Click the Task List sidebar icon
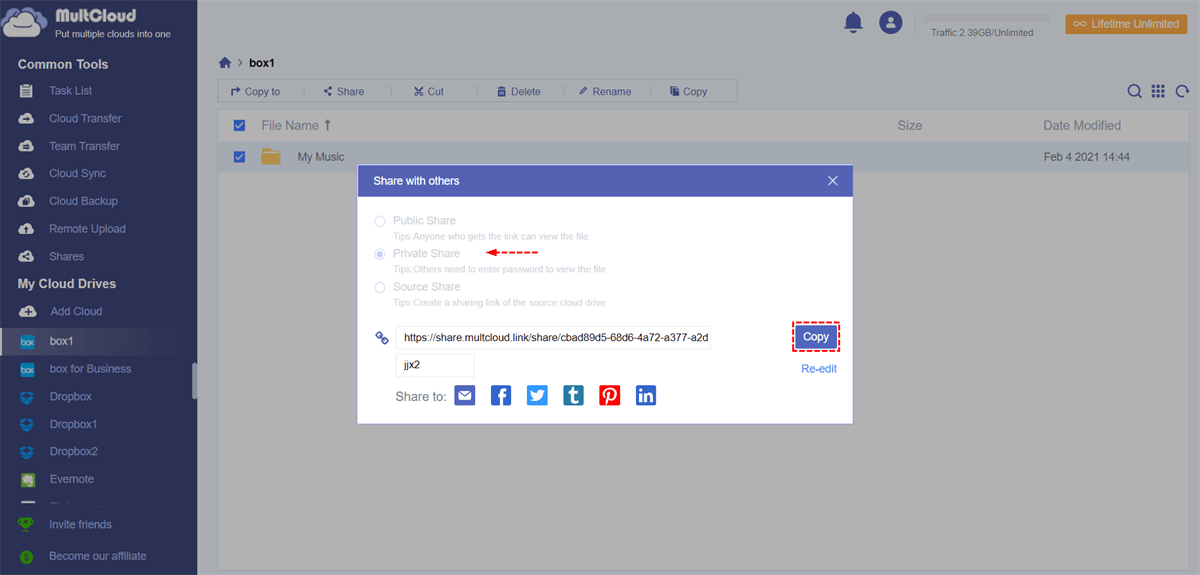 (x=27, y=91)
